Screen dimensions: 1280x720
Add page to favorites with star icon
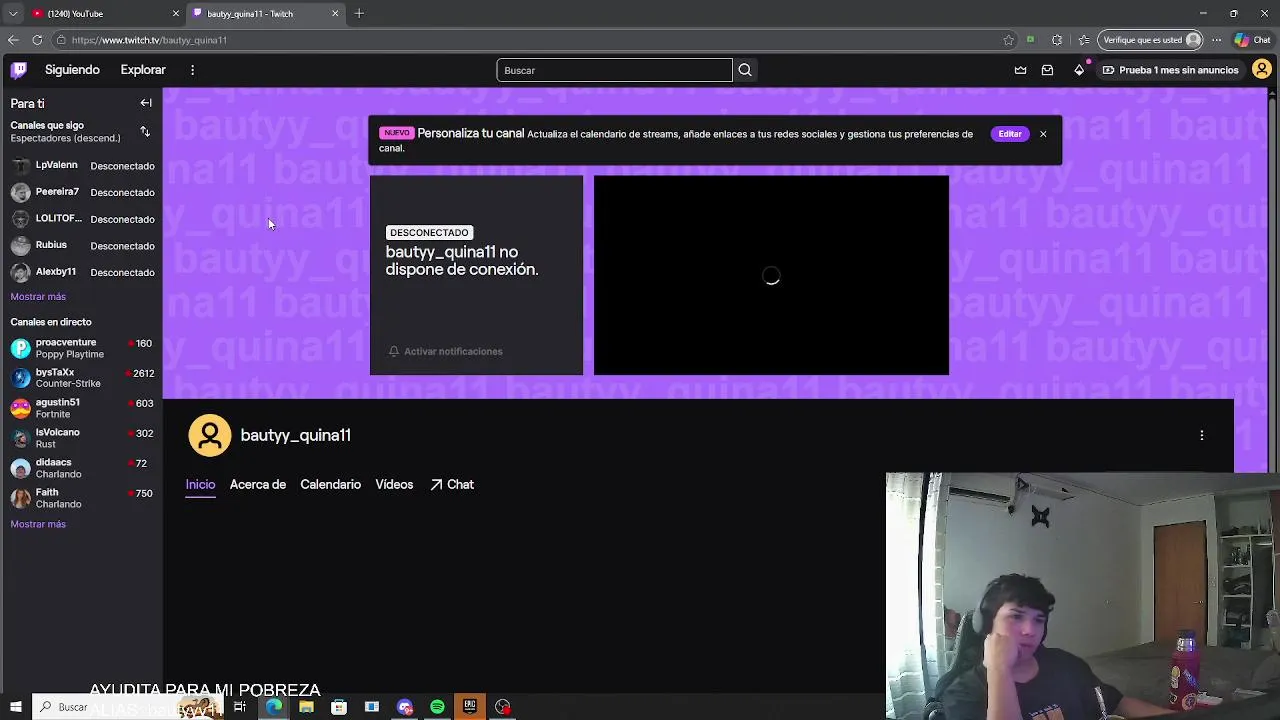point(1009,40)
